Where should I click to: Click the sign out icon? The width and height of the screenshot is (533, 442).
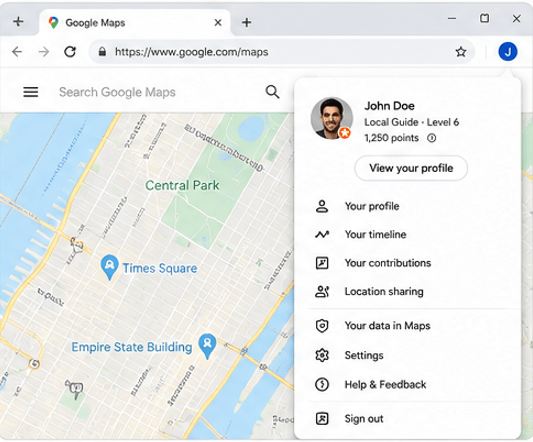(x=322, y=419)
